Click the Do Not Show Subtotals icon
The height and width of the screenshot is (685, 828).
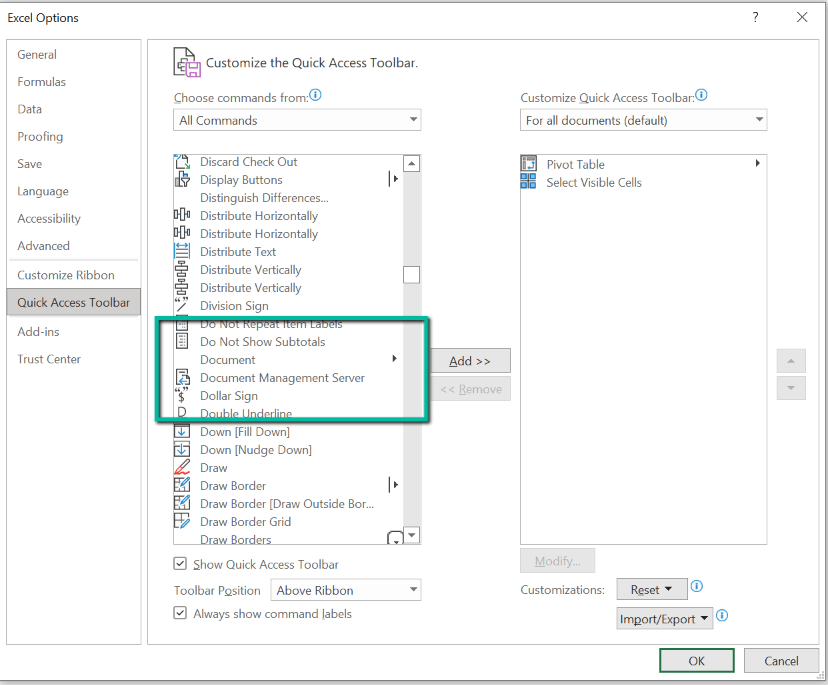pyautogui.click(x=182, y=341)
